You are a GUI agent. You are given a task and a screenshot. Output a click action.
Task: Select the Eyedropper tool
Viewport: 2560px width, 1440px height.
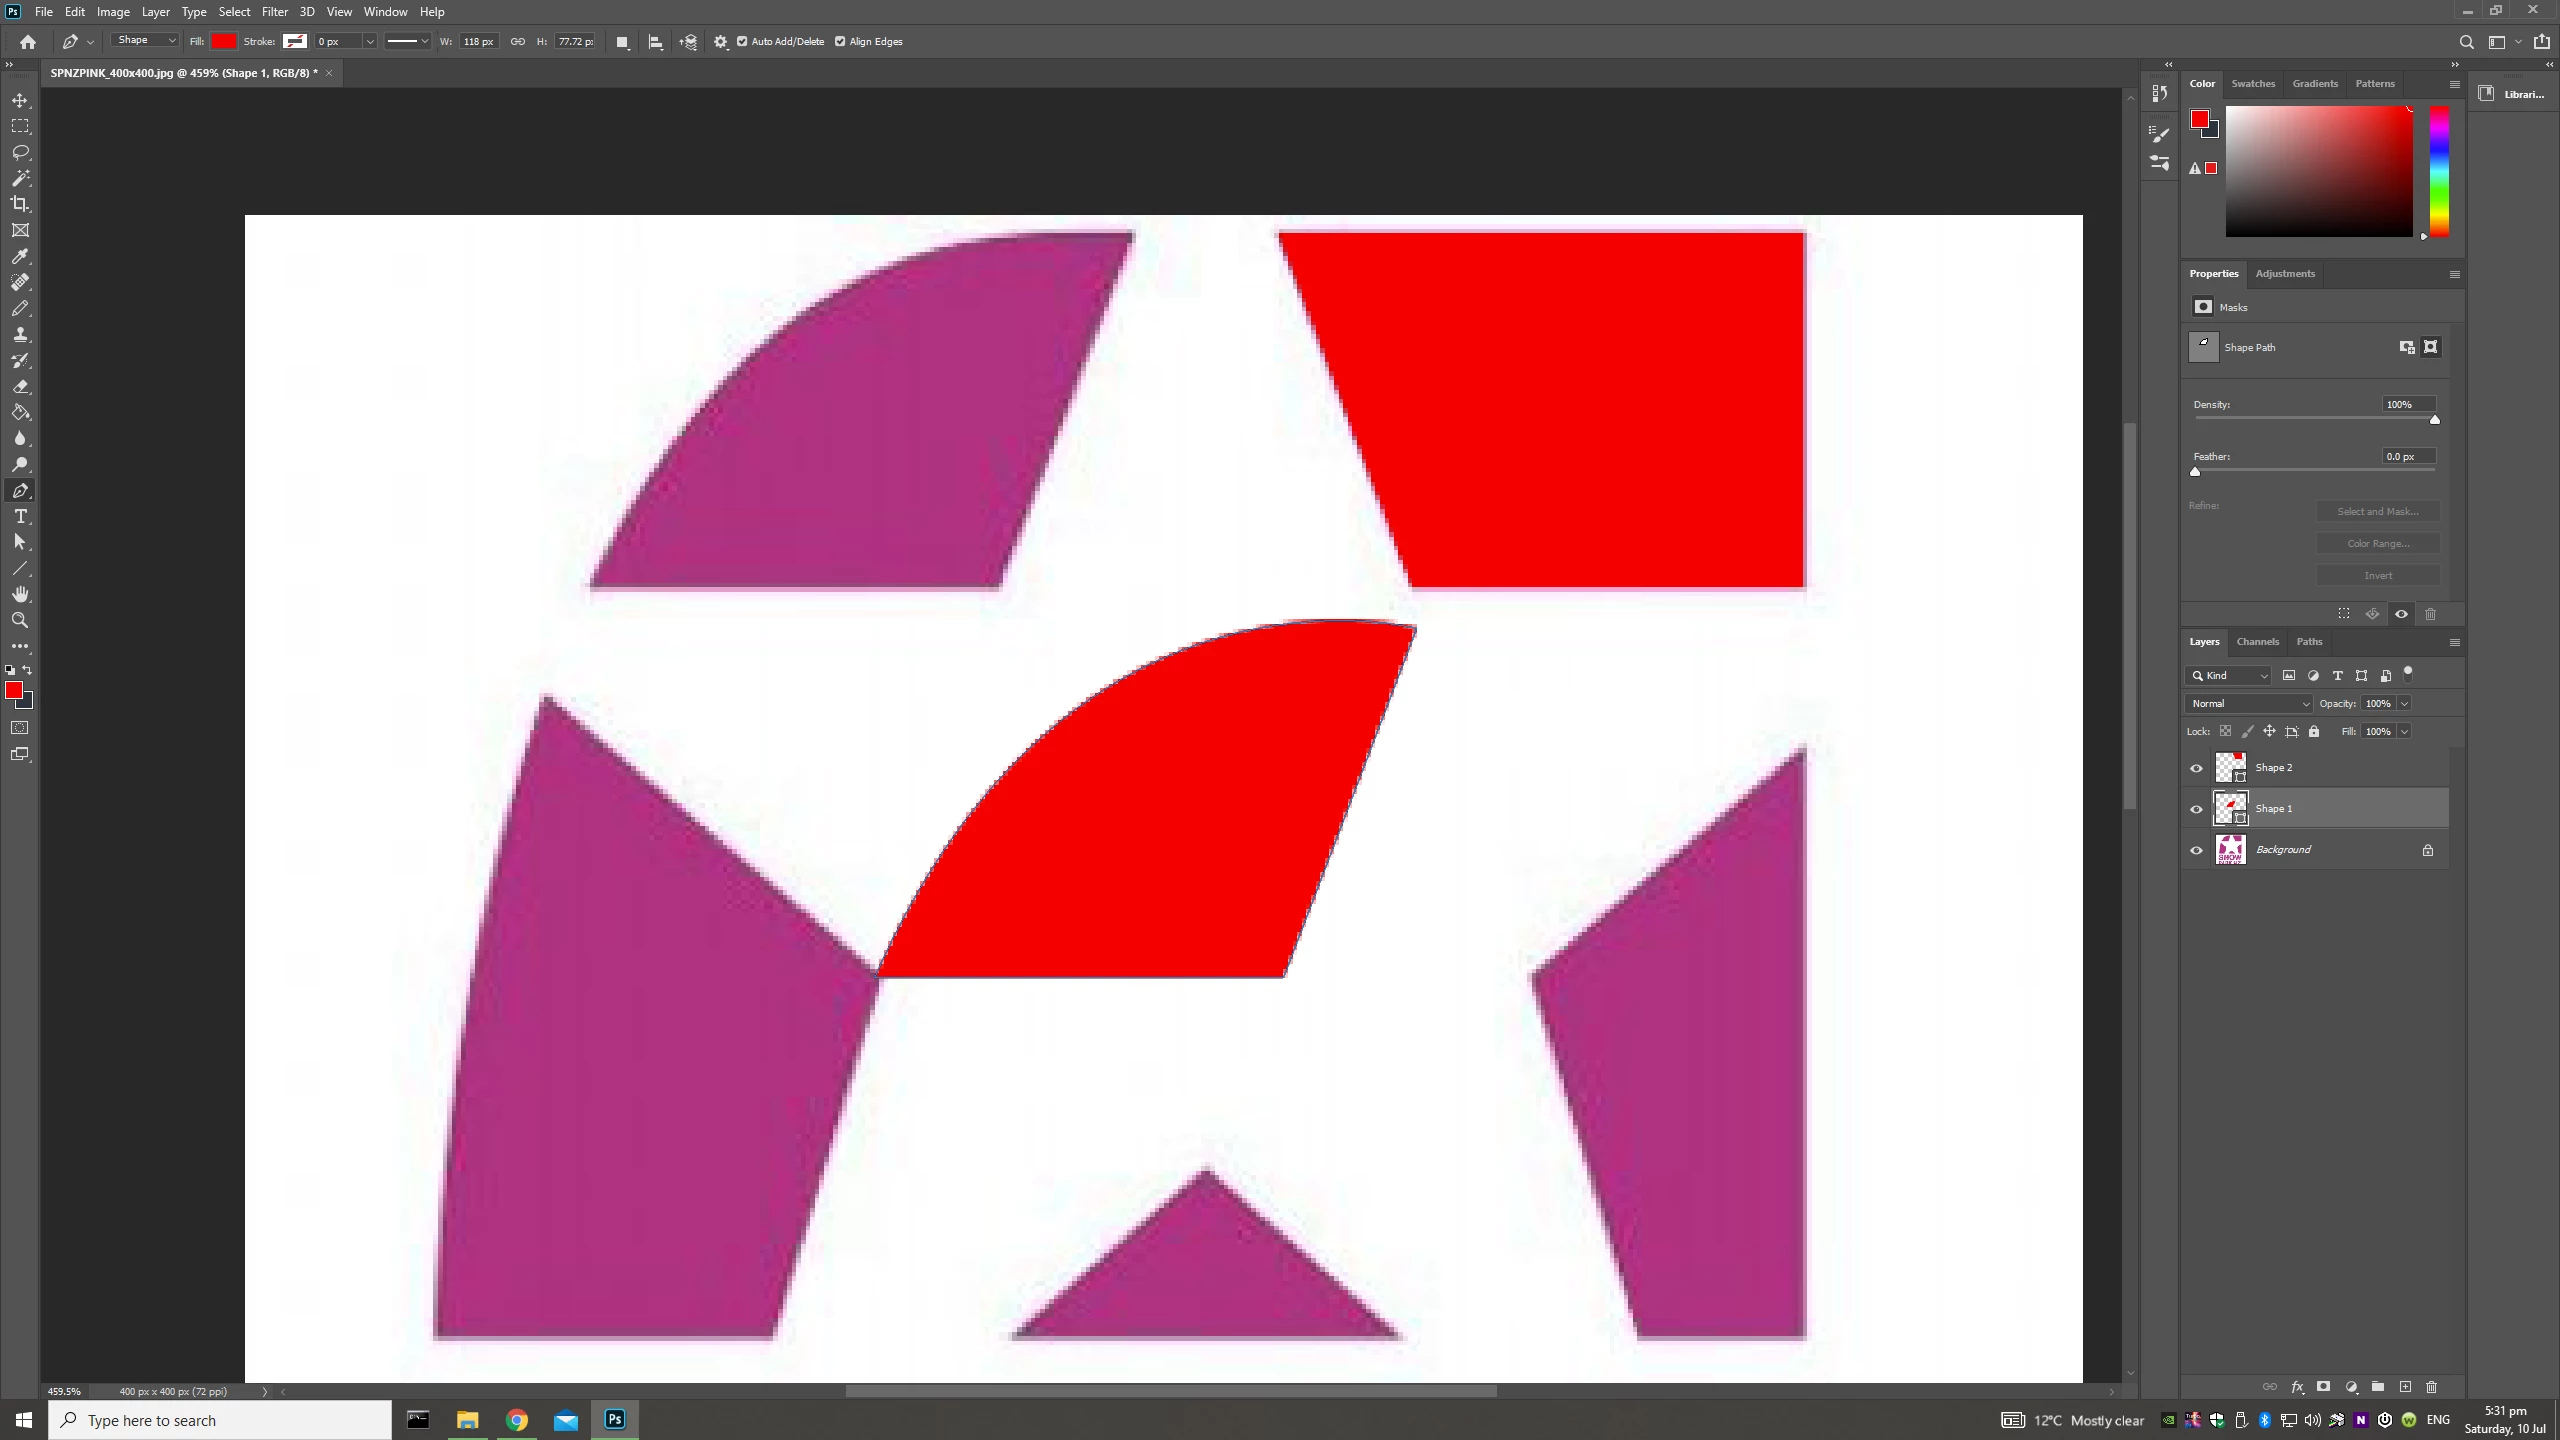click(x=20, y=257)
